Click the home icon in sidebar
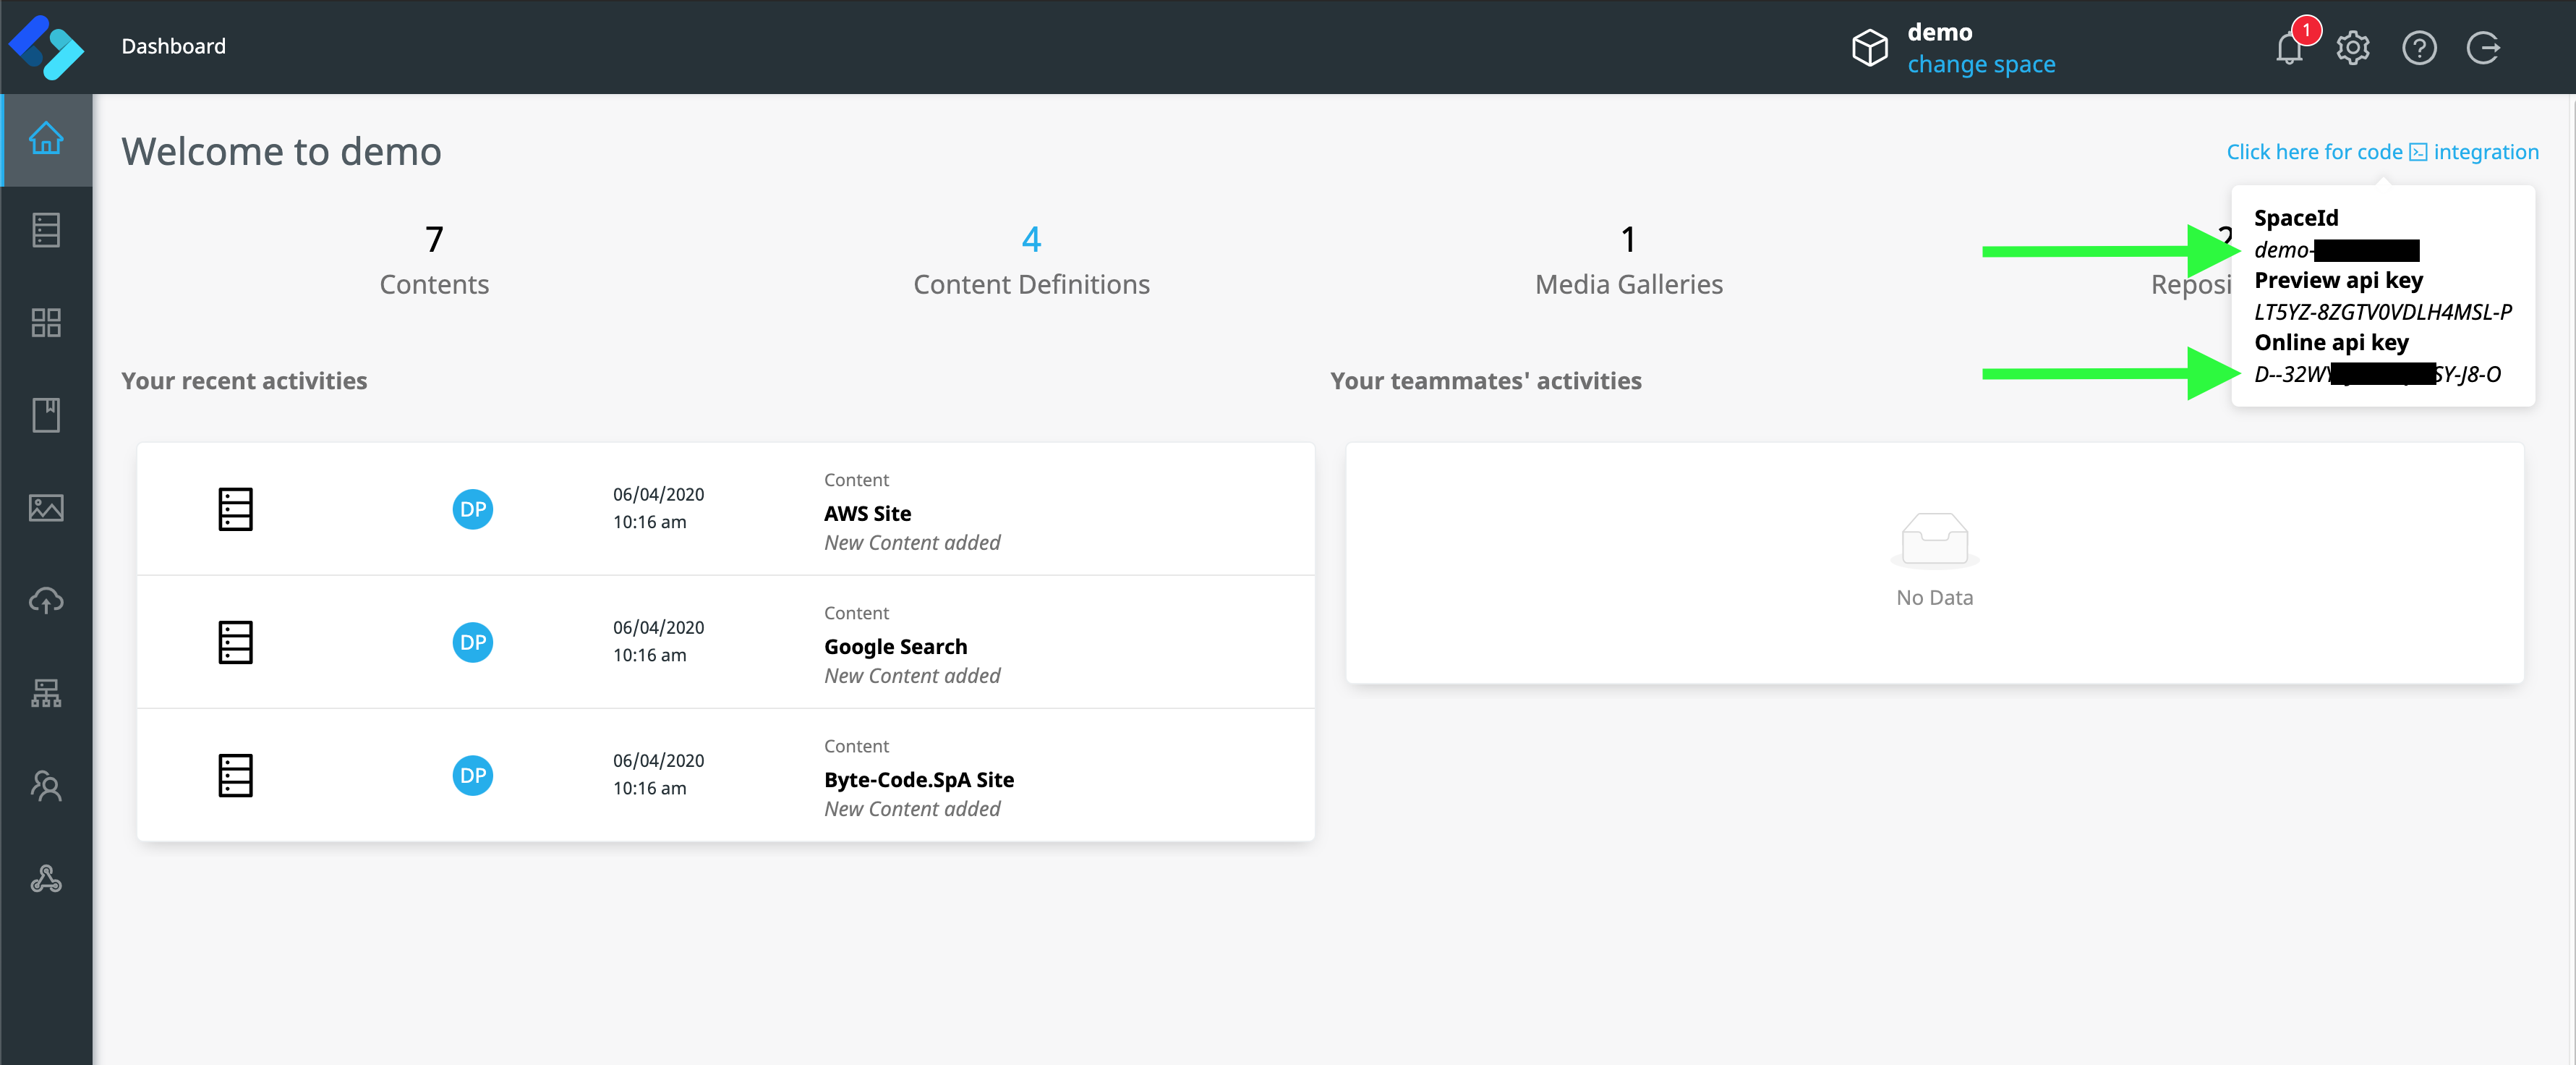2576x1065 pixels. pos(46,139)
